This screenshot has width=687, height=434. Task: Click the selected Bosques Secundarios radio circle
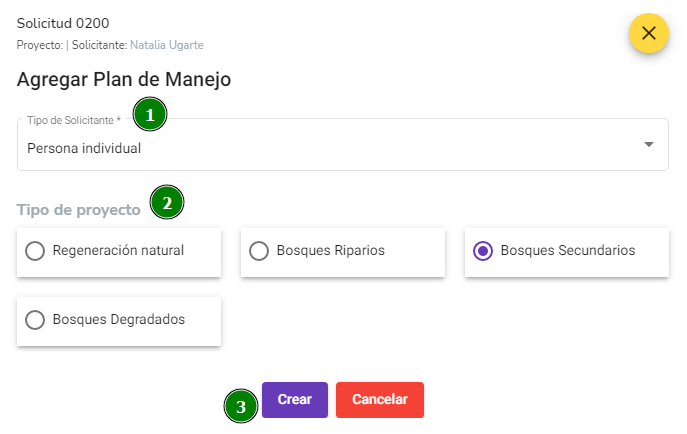pos(483,251)
